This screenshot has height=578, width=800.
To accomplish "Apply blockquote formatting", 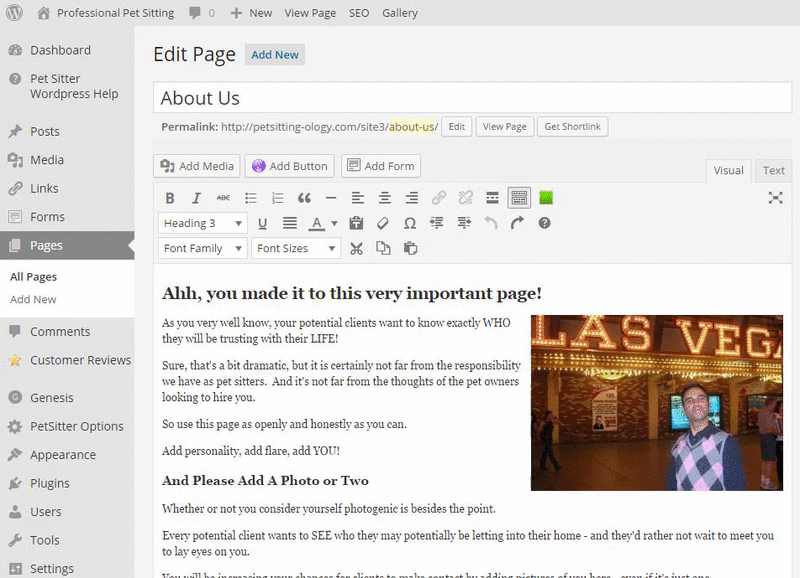I will 304,198.
